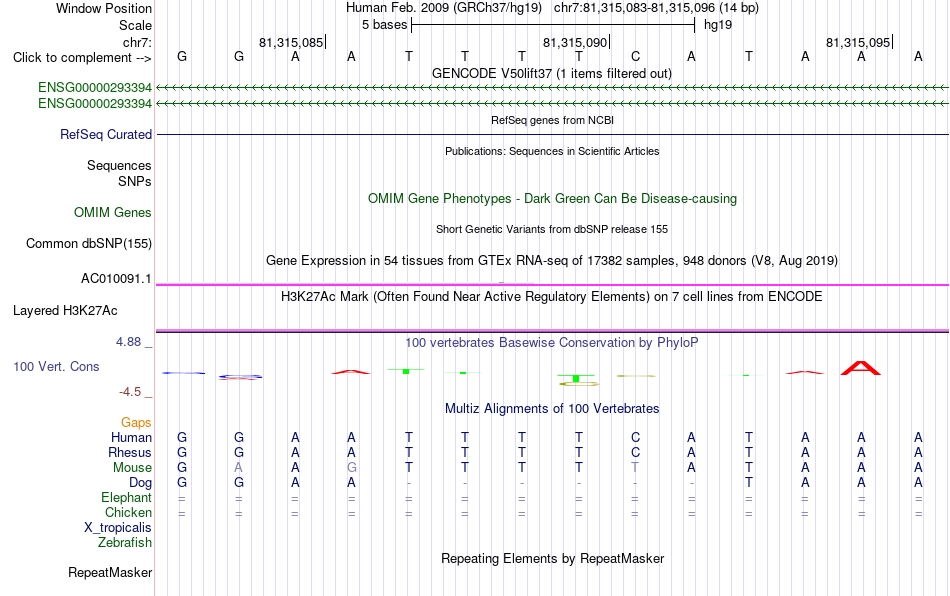Click the RepeatMasker track label
The width and height of the screenshot is (950, 596).
point(110,572)
